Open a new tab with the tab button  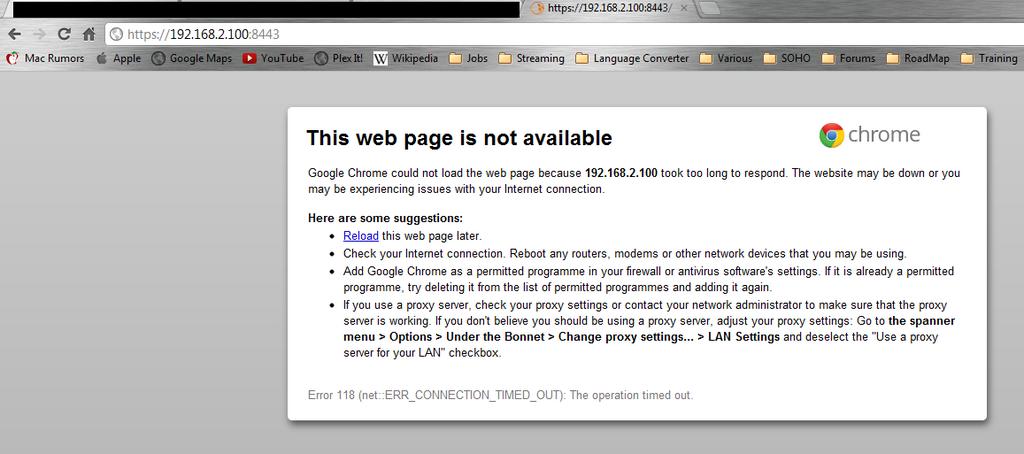tap(711, 8)
